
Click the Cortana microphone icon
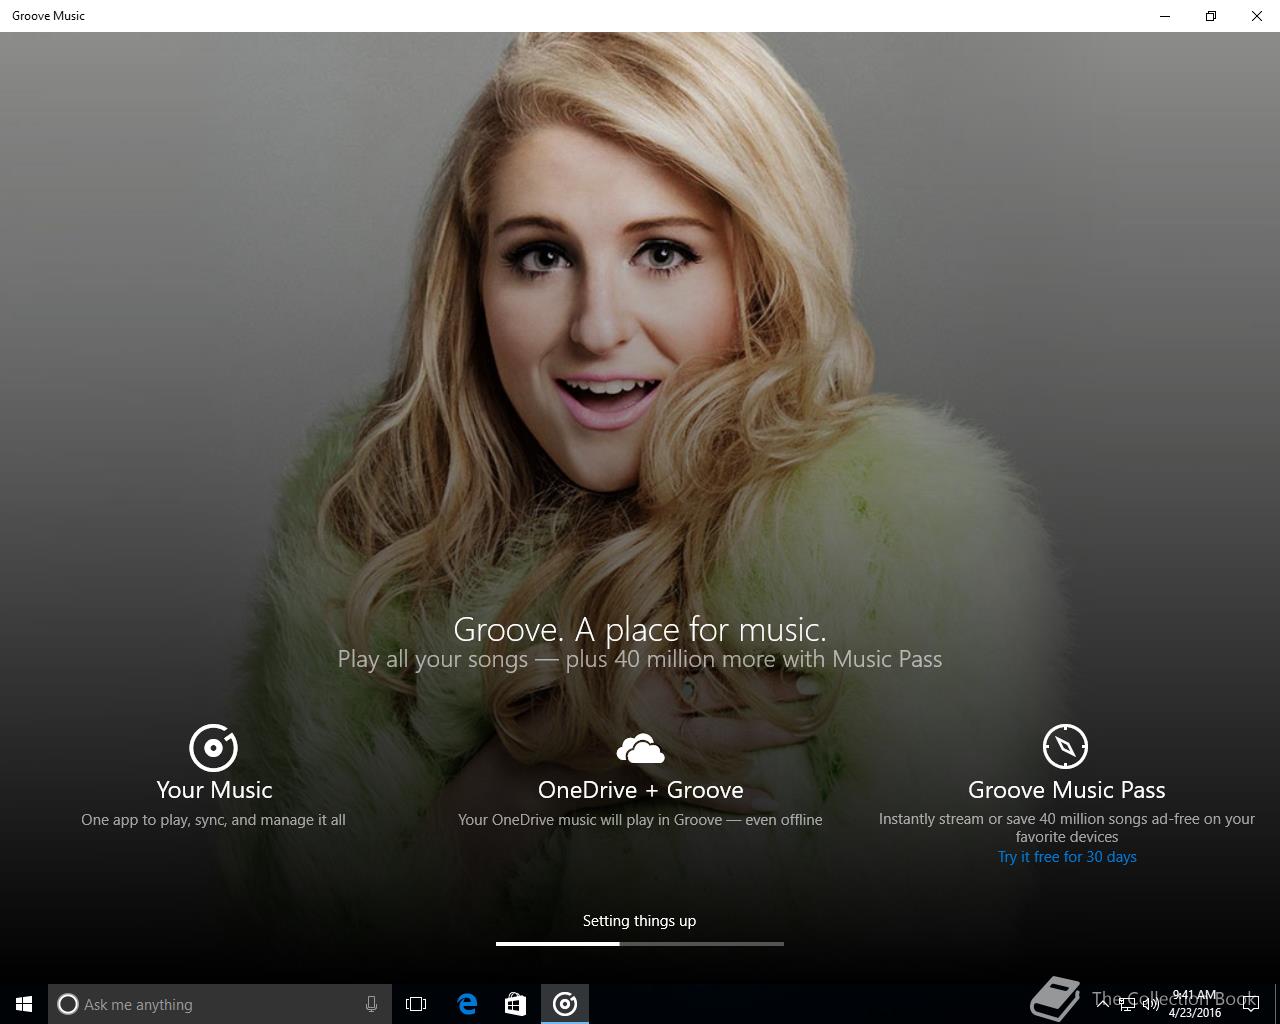click(371, 1004)
